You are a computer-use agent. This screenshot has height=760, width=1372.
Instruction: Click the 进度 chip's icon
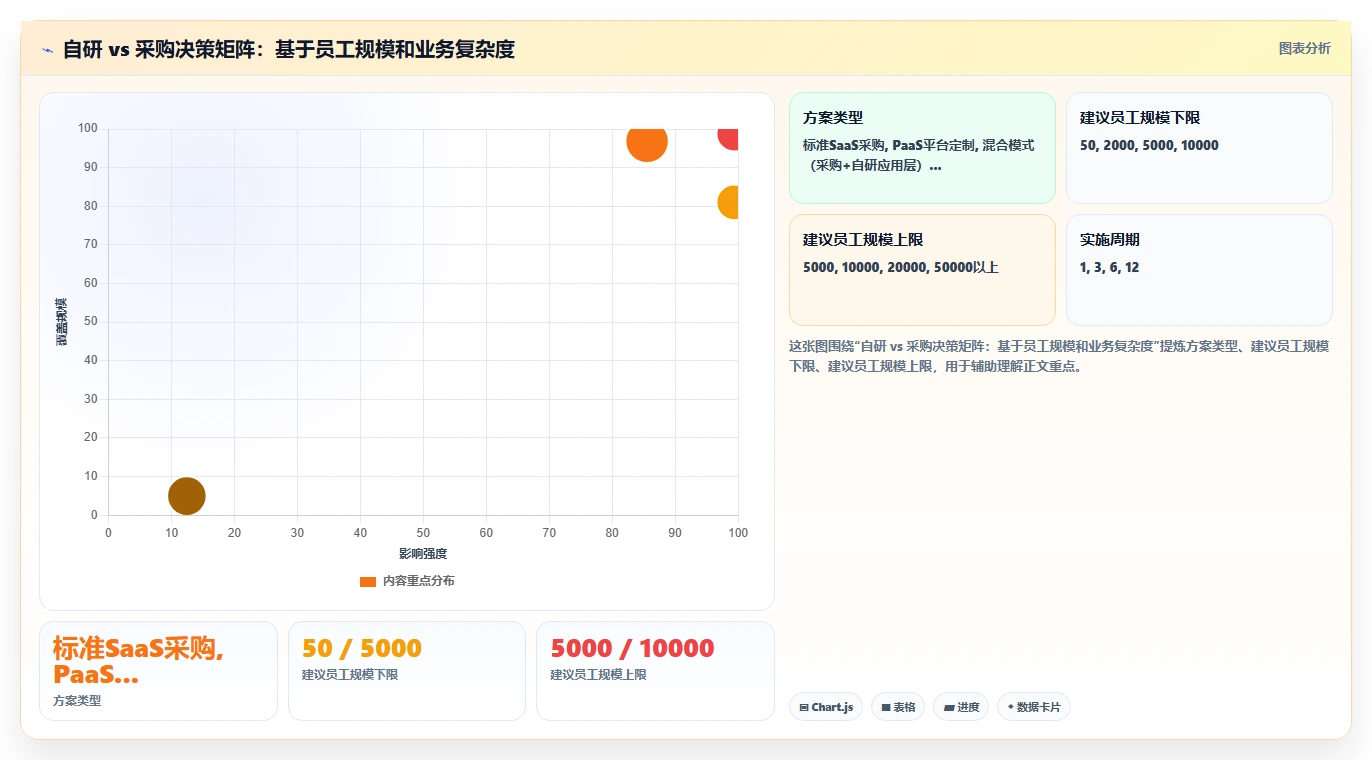[948, 707]
